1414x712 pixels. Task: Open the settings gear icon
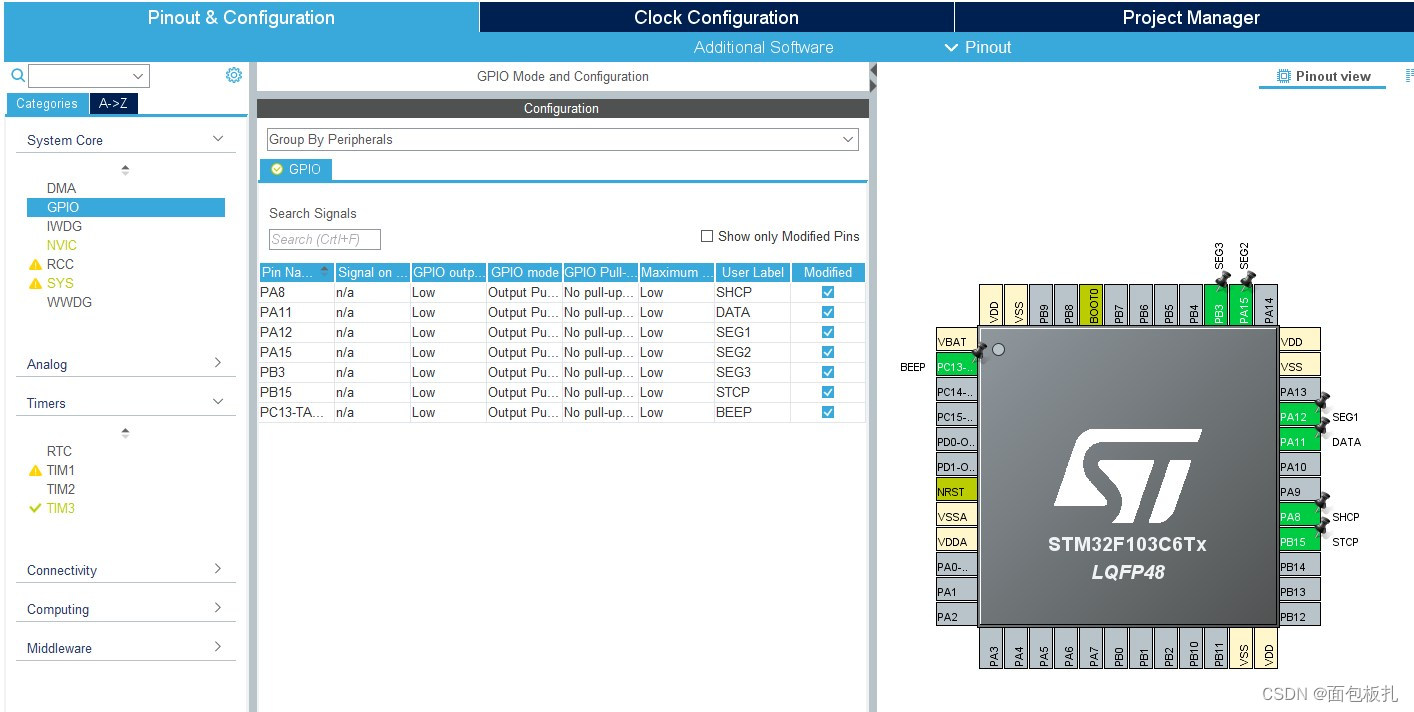click(234, 75)
